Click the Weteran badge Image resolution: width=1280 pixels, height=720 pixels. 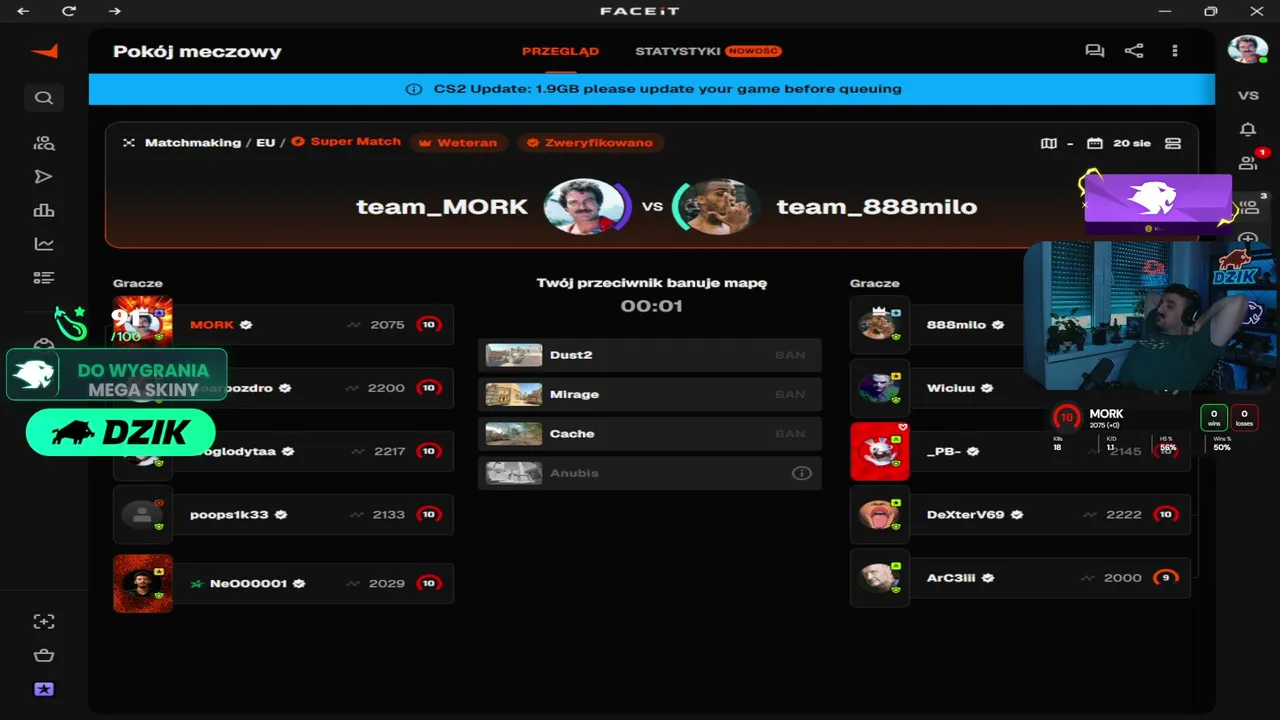tap(459, 143)
